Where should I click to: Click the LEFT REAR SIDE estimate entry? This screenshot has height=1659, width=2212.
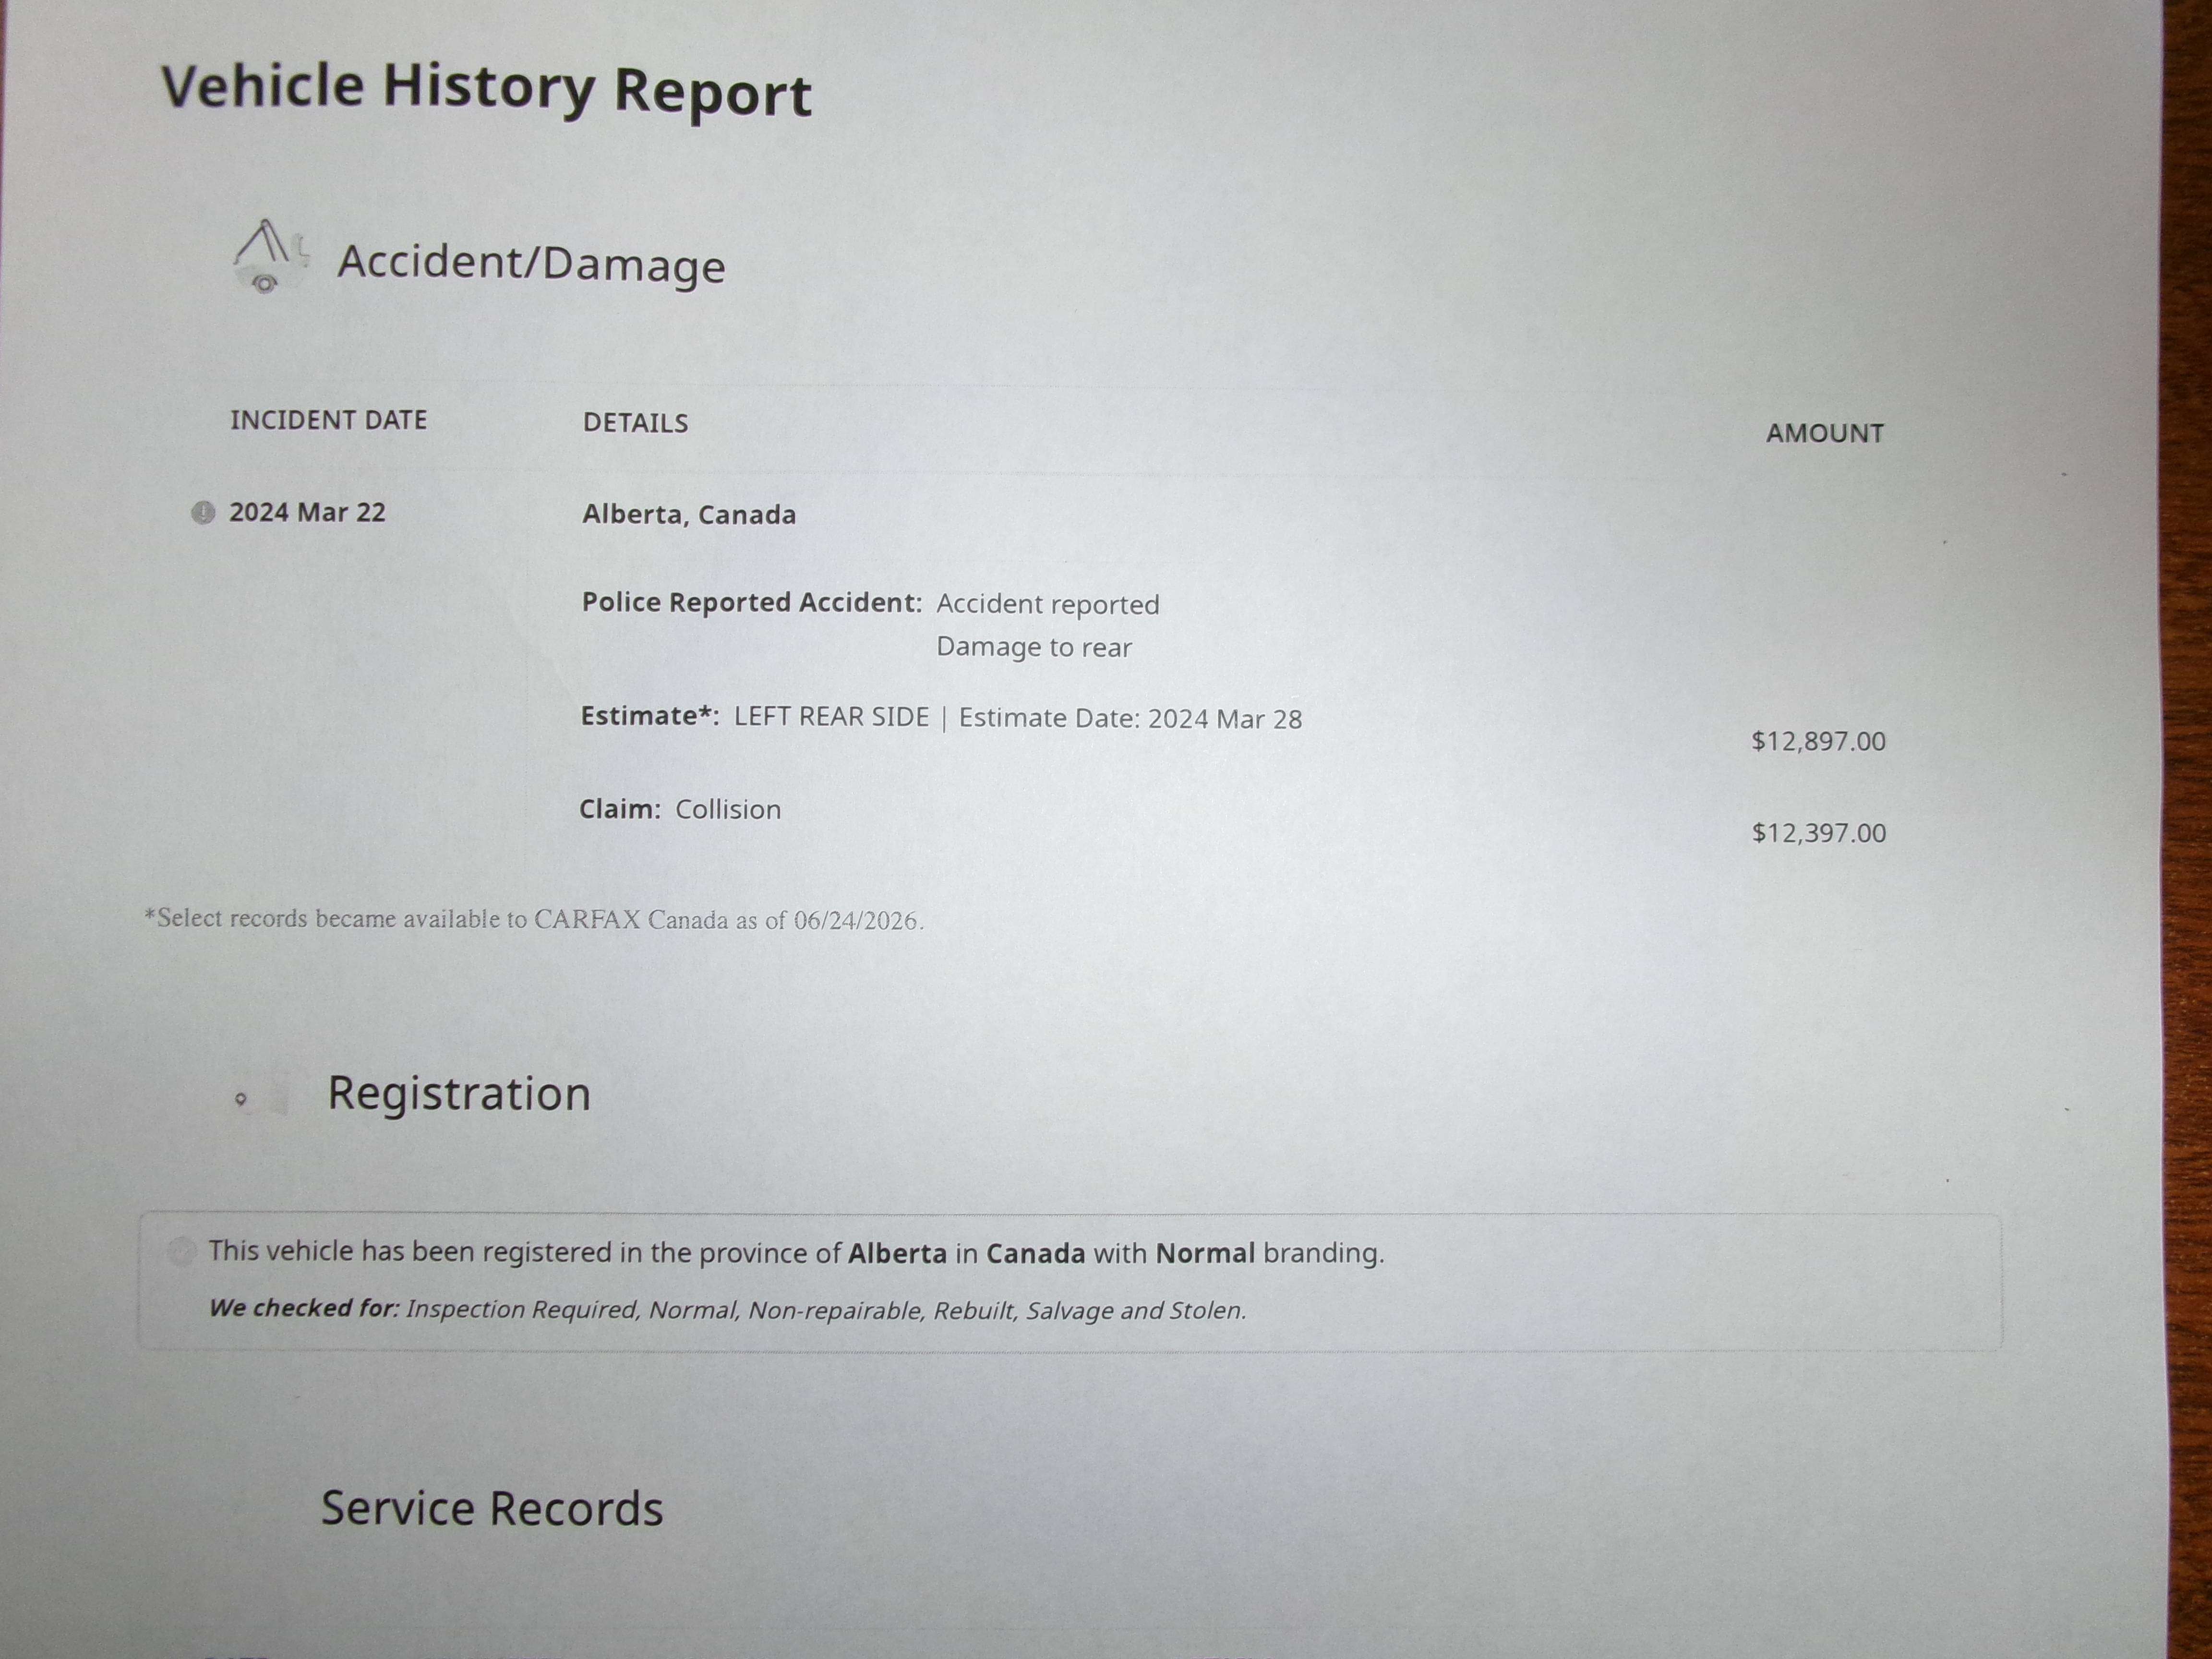tap(831, 717)
